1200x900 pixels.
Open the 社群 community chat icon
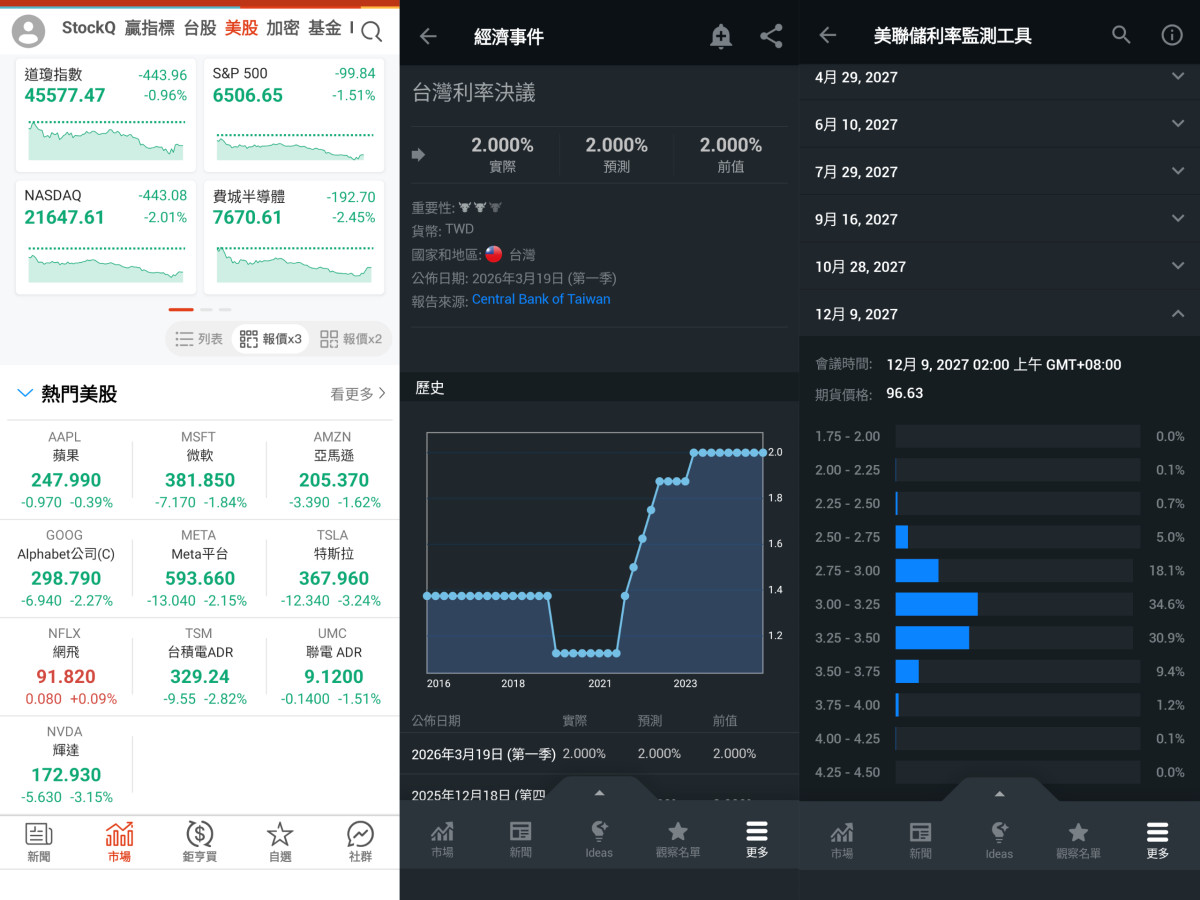pos(360,840)
